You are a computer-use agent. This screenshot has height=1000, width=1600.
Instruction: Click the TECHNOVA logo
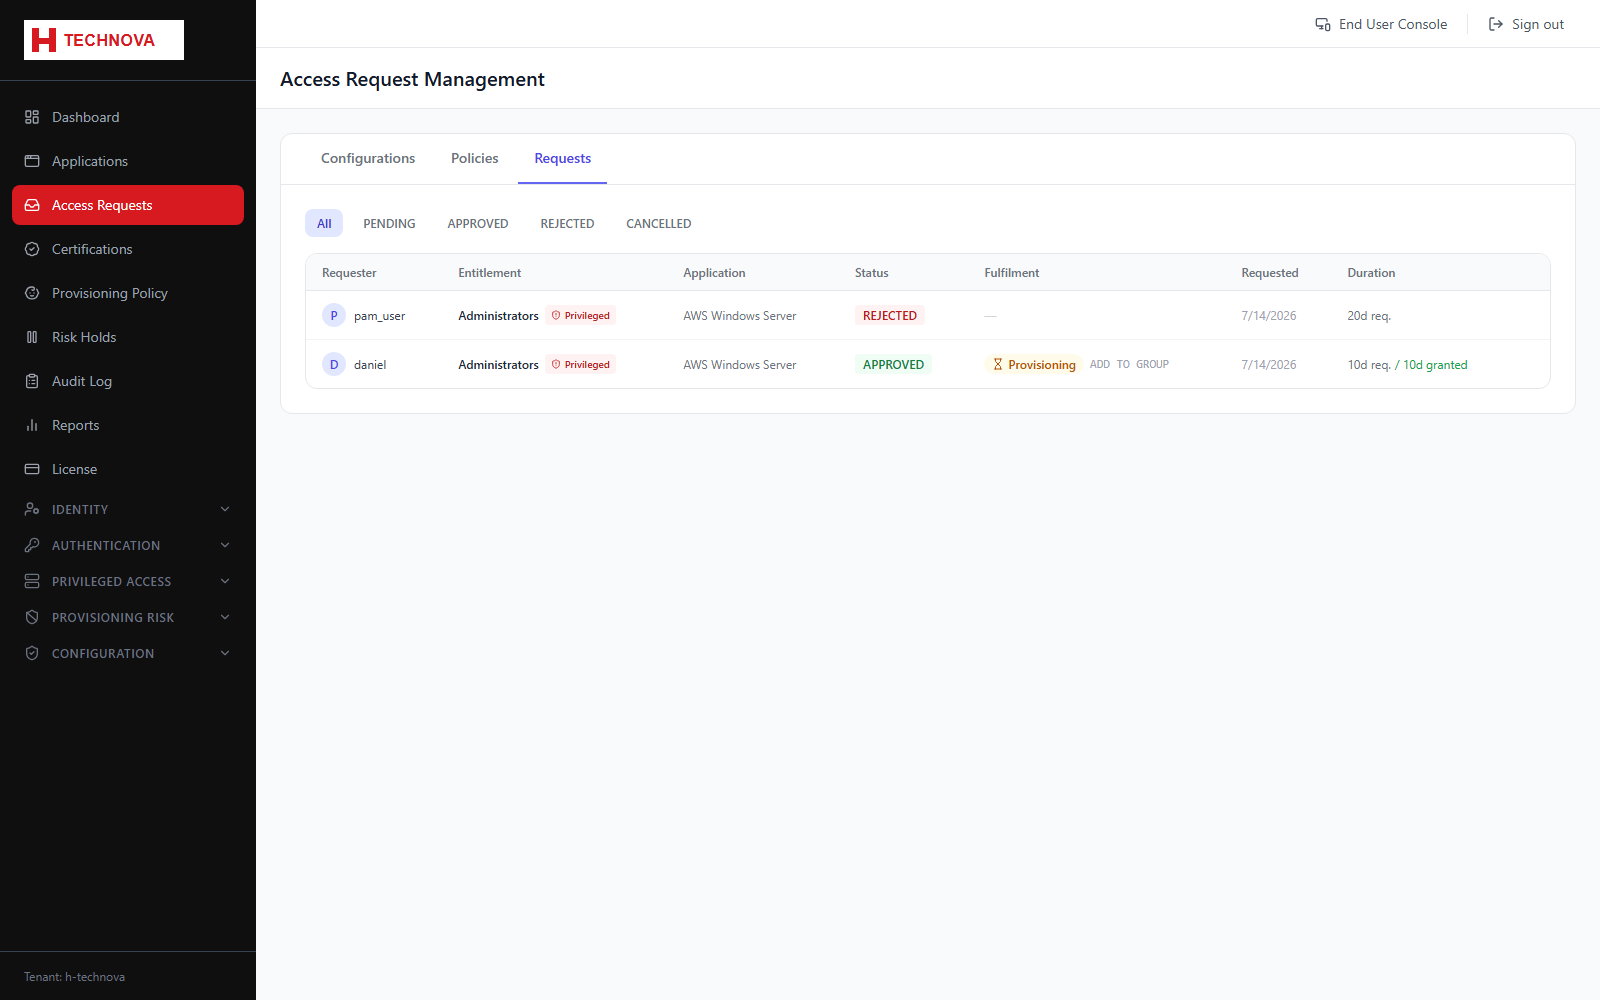104,40
